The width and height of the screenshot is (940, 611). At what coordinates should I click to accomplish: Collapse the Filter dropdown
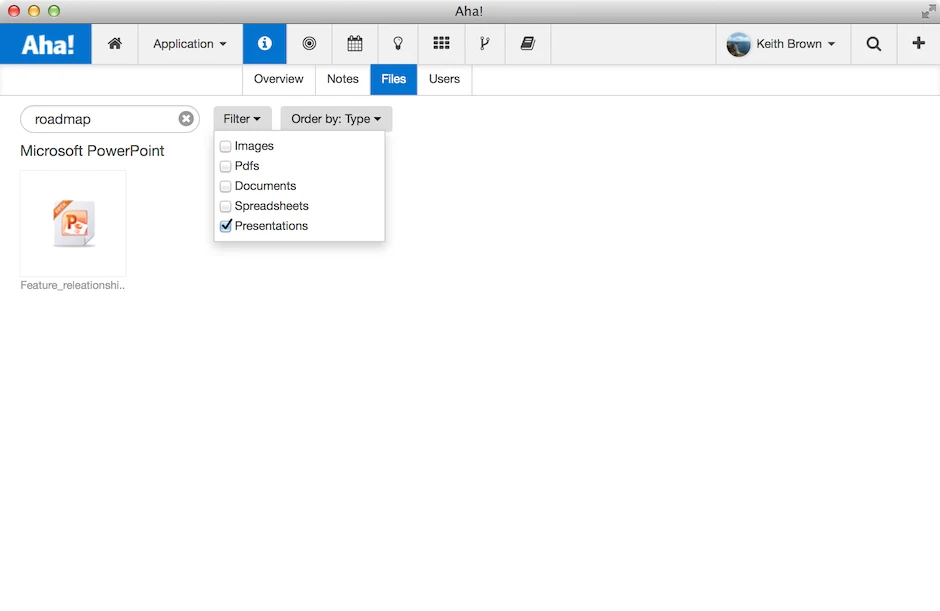pyautogui.click(x=242, y=119)
